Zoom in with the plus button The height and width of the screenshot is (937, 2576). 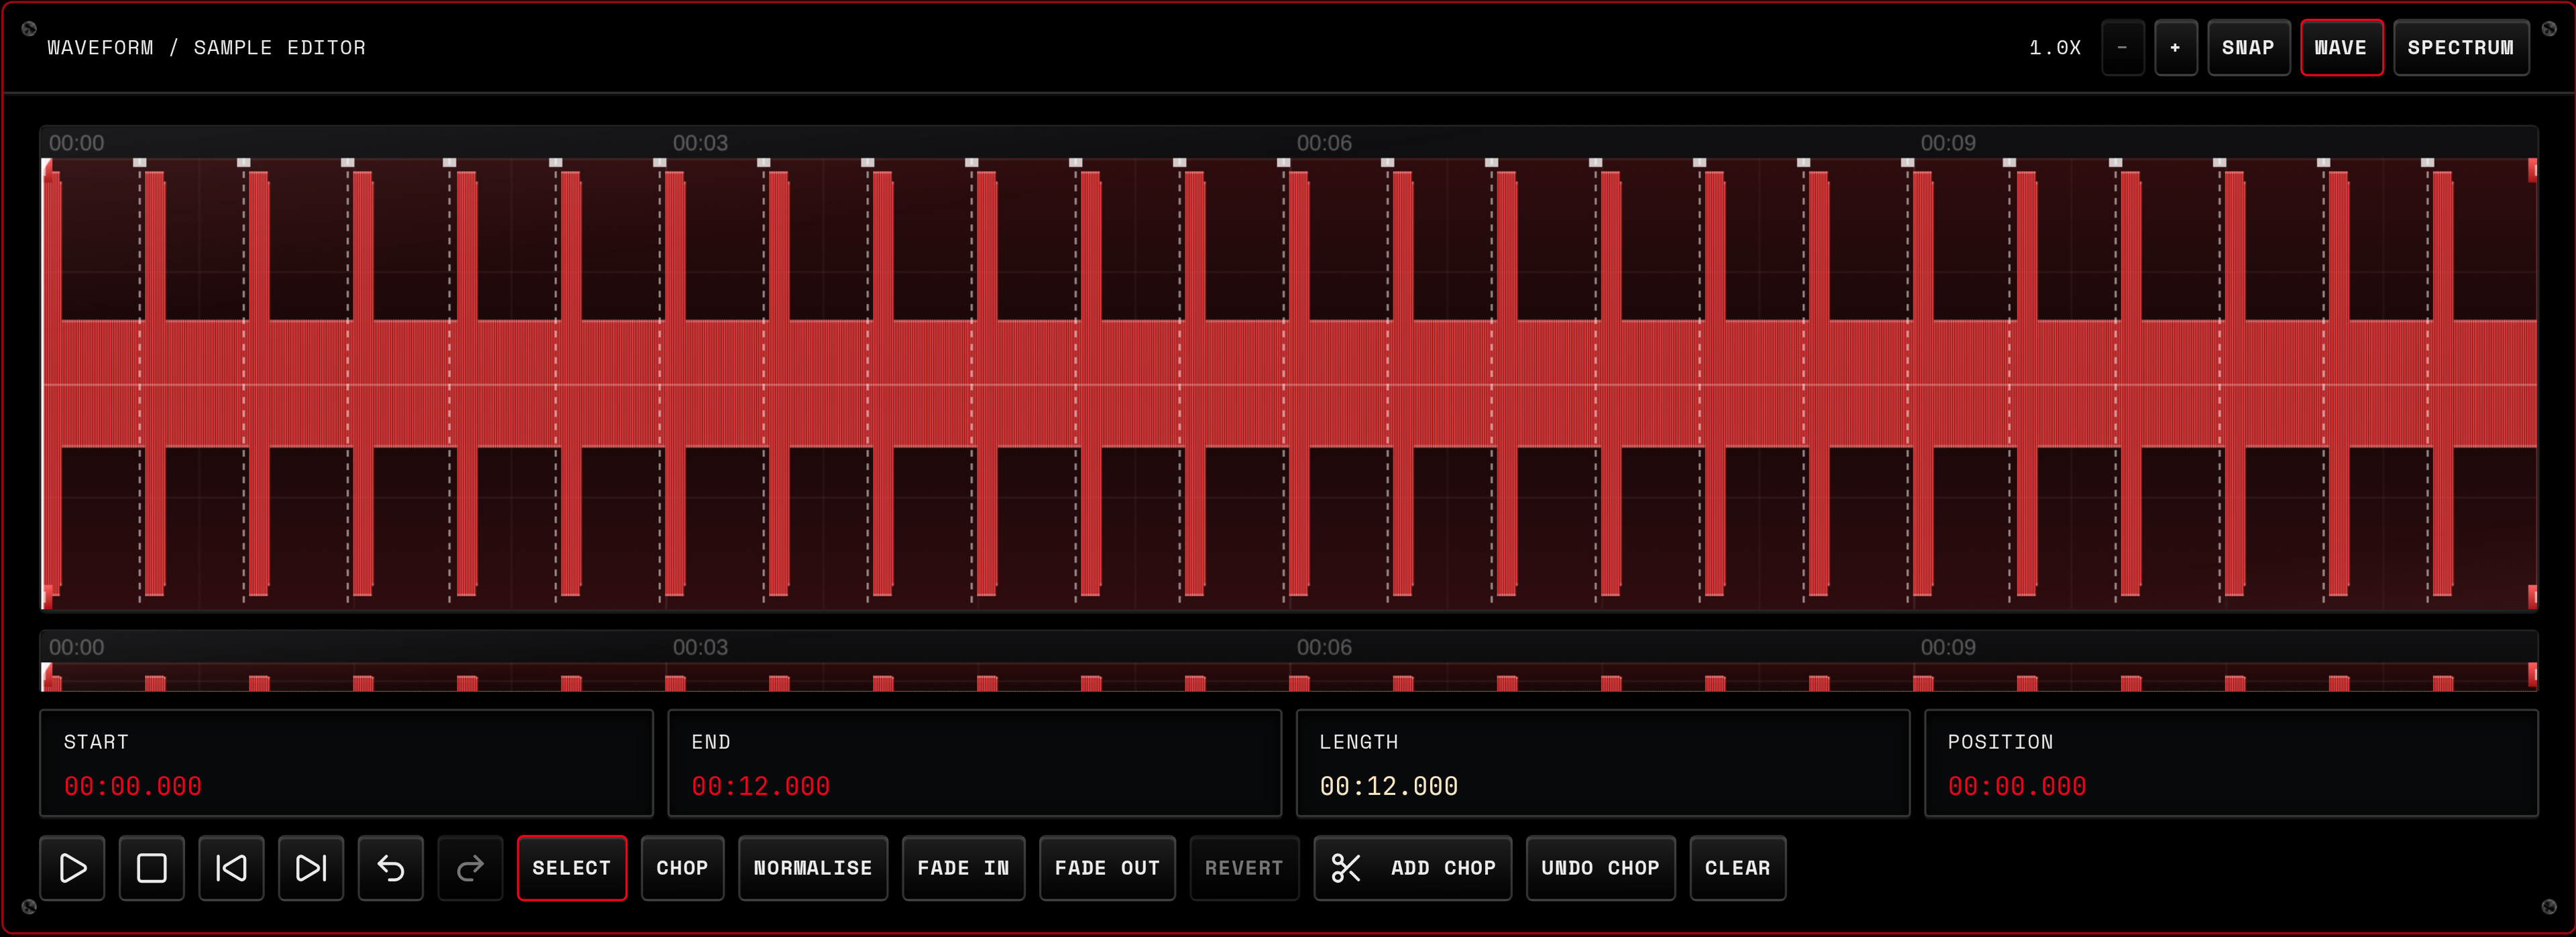coord(2175,47)
